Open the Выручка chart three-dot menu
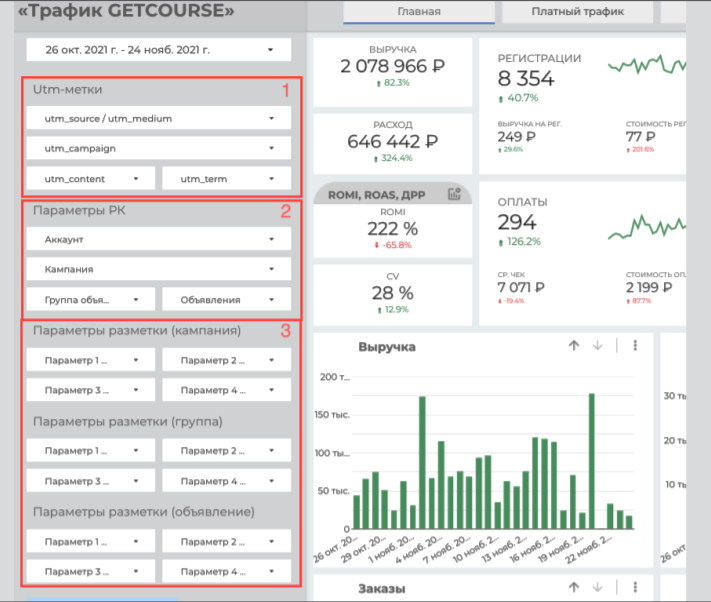The width and height of the screenshot is (711, 602). 635,345
